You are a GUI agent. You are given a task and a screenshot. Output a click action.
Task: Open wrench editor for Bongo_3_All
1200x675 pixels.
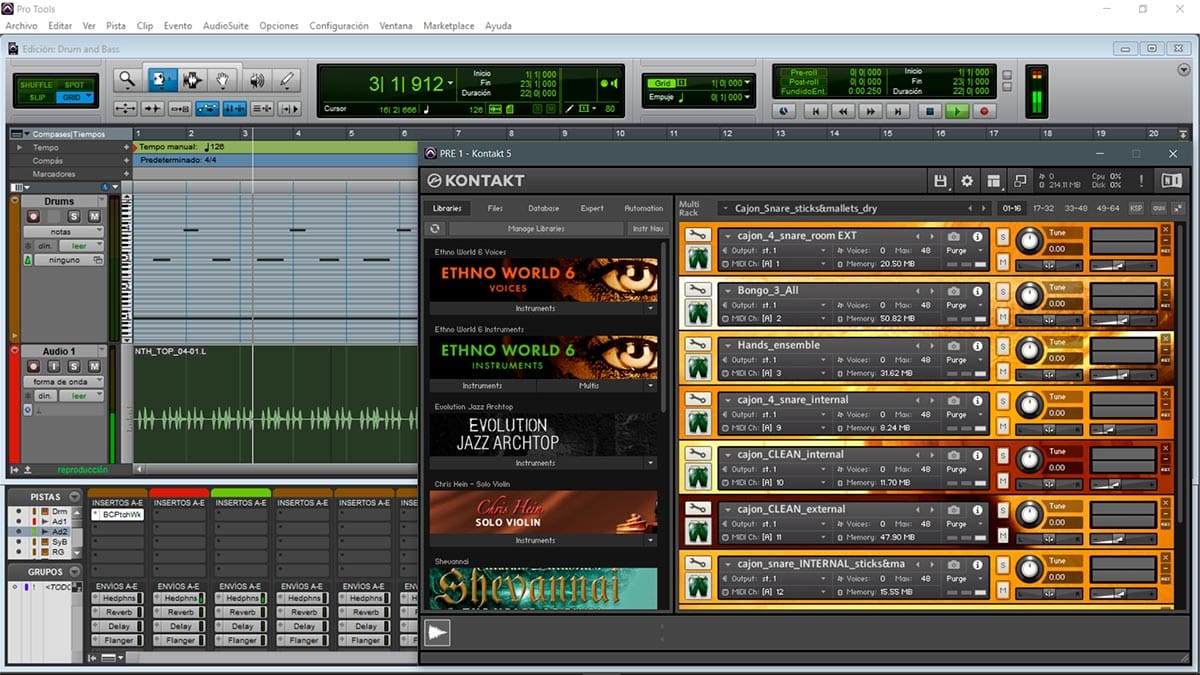(x=698, y=290)
